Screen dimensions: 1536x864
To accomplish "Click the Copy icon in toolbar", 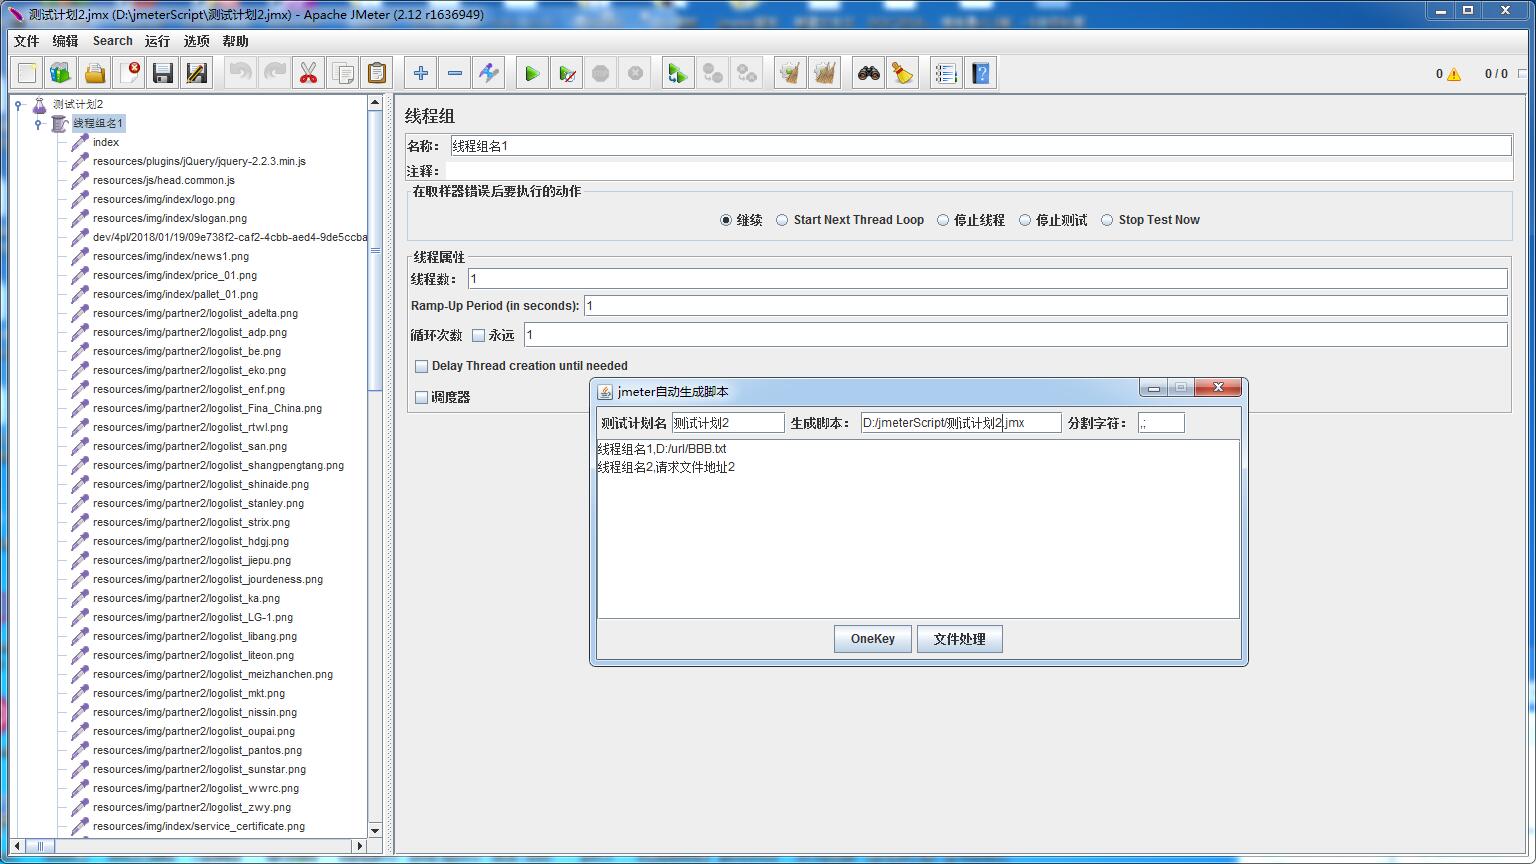I will point(342,73).
